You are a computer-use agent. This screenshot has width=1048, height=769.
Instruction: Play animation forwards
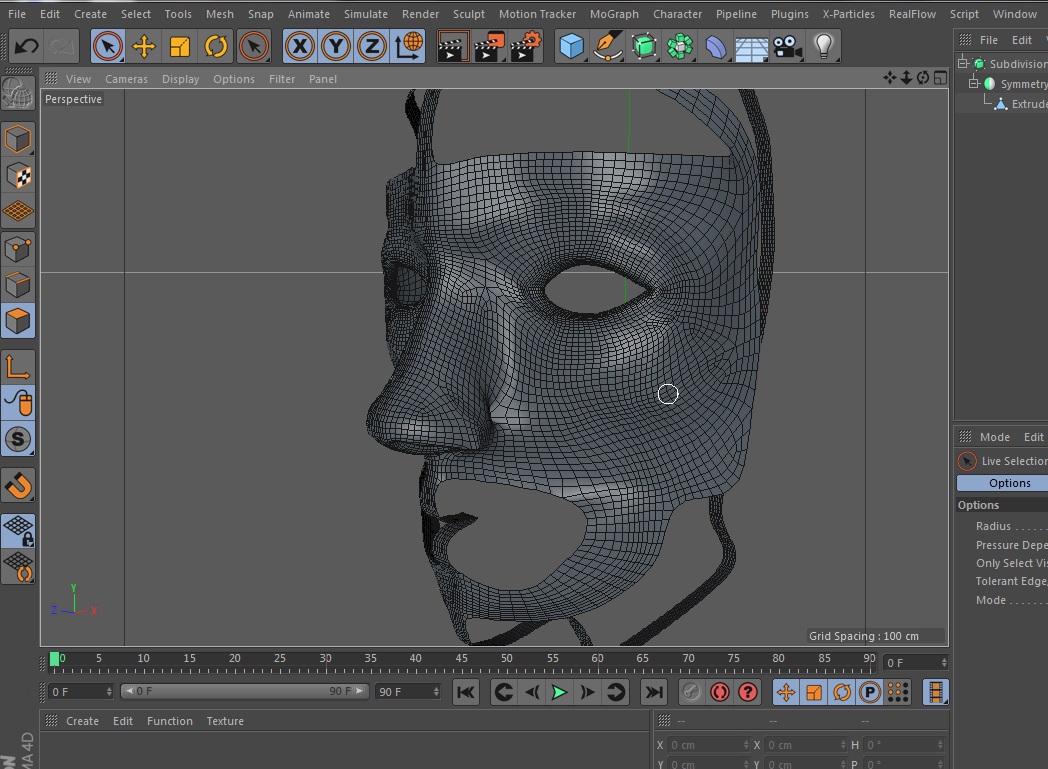[559, 692]
